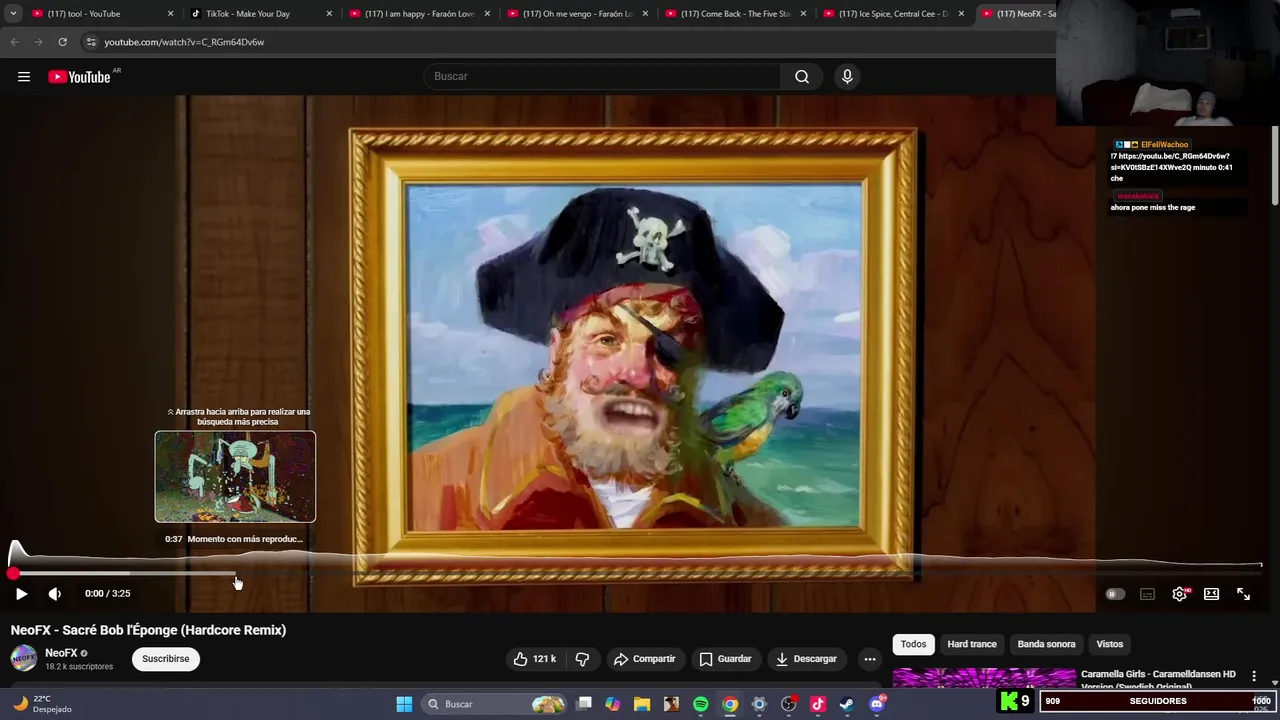View site information icon in address bar
The height and width of the screenshot is (720, 1280).
[x=91, y=42]
